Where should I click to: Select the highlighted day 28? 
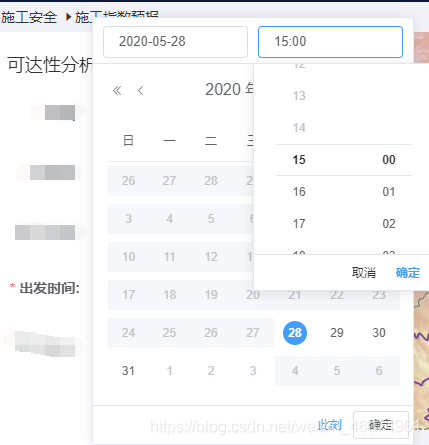(x=295, y=333)
